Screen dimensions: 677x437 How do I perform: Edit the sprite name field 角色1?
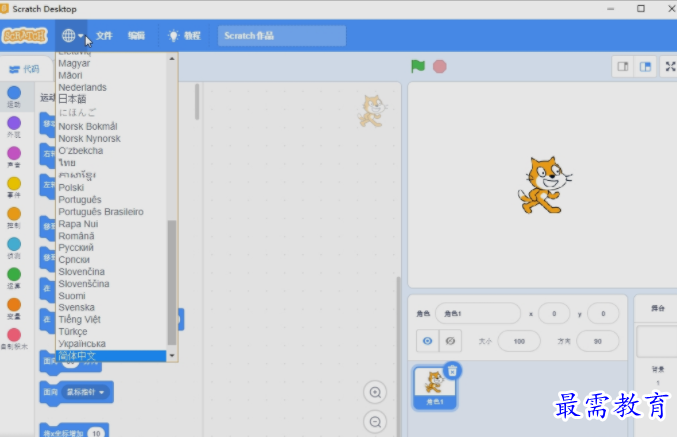point(478,314)
